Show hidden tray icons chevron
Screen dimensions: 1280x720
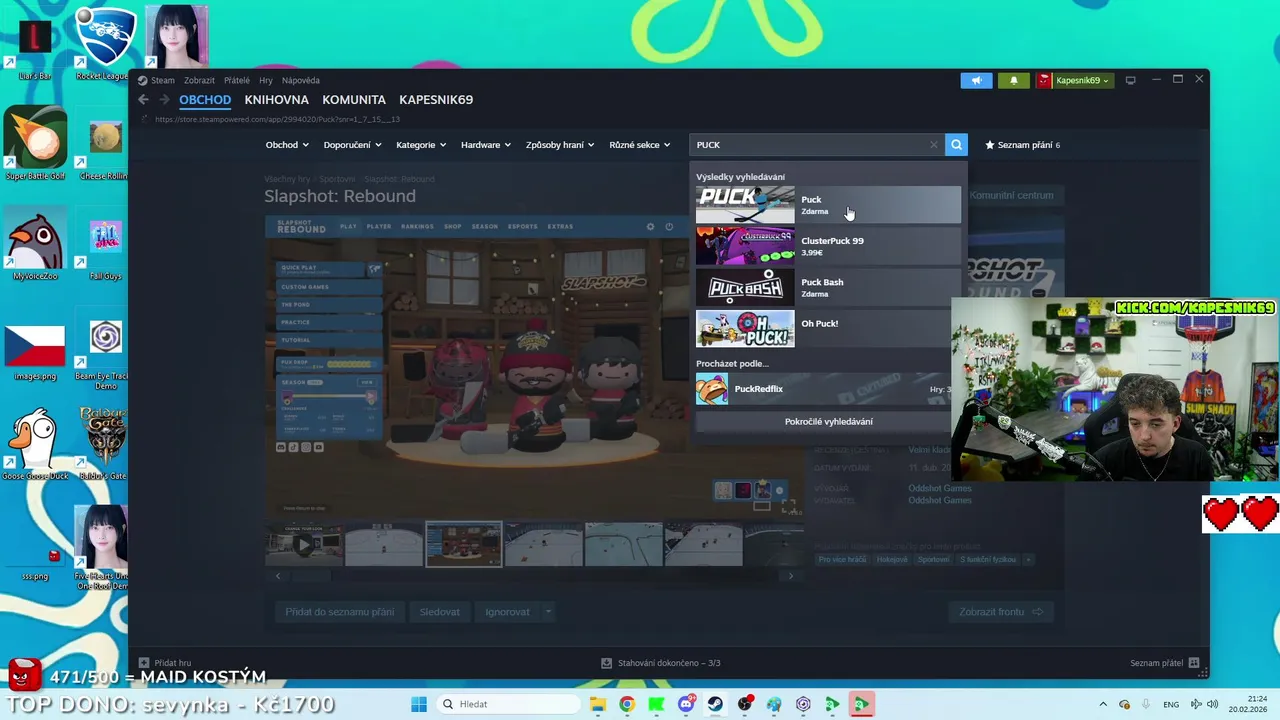1103,704
